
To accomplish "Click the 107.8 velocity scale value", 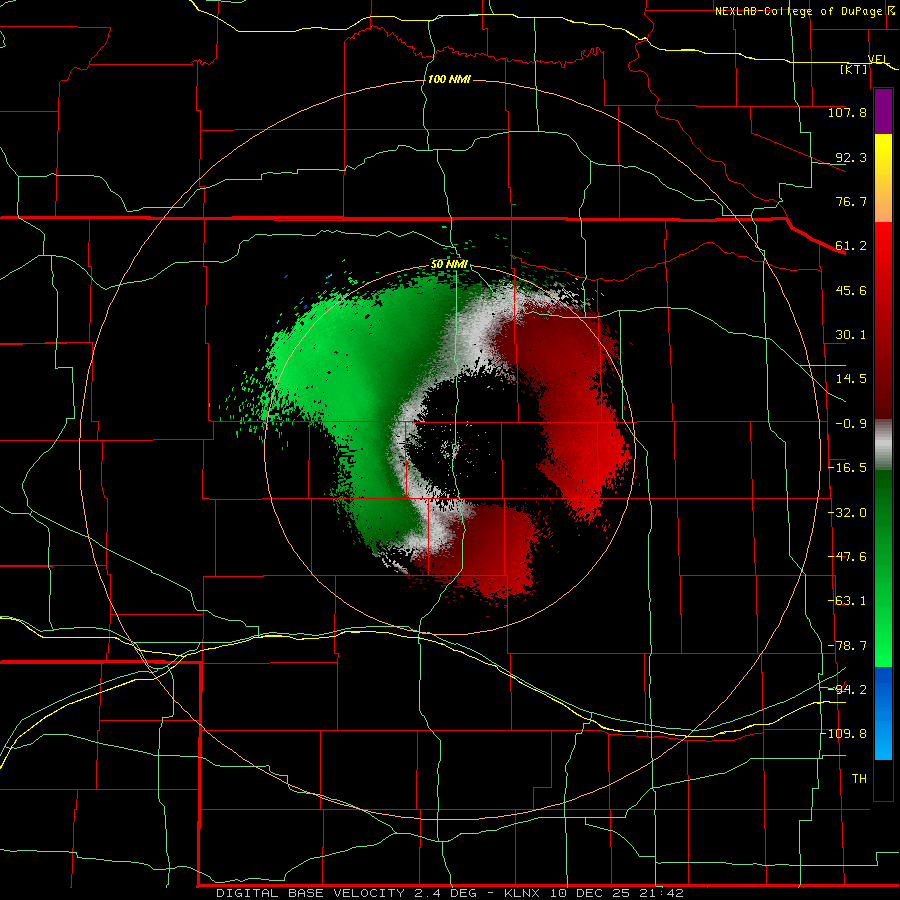I will coord(847,112).
